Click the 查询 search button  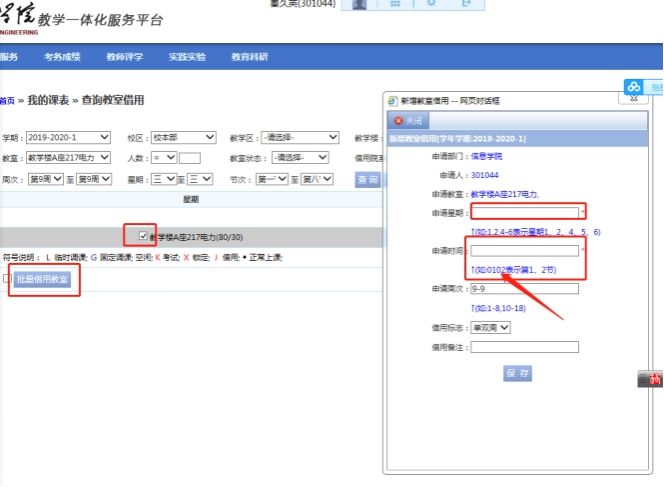click(368, 179)
